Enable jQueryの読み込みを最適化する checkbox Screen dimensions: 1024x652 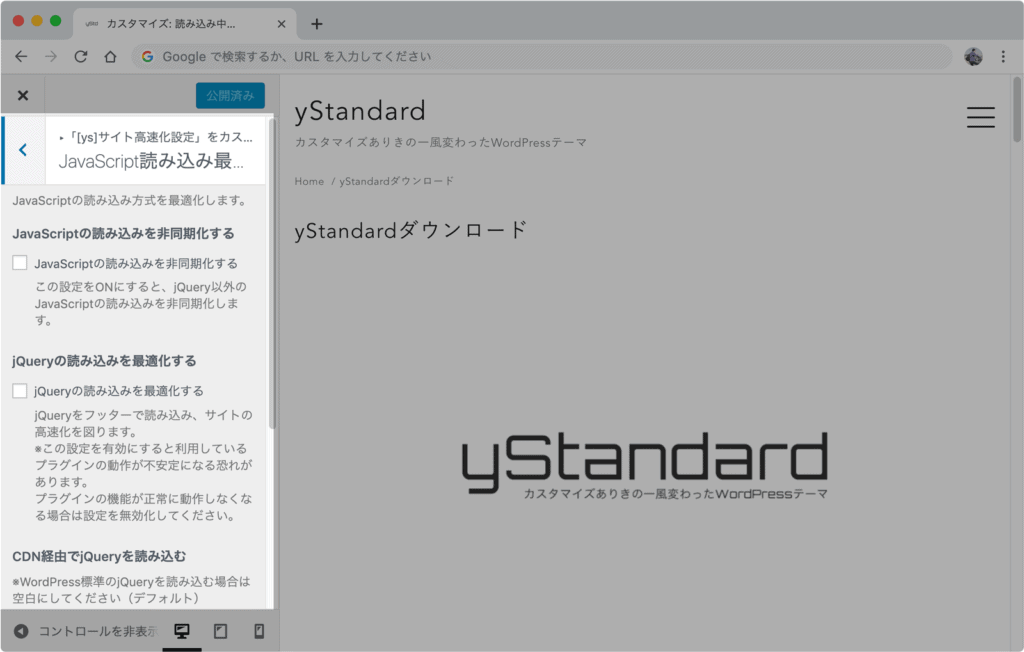coord(20,391)
